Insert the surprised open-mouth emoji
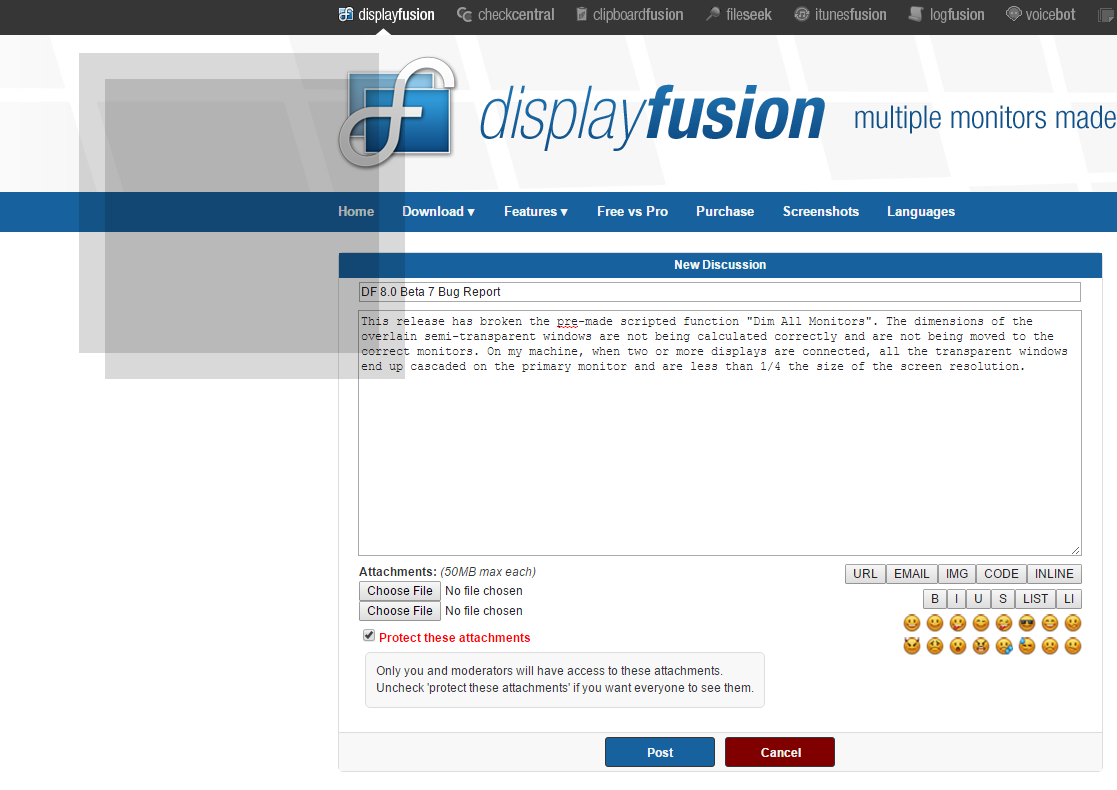1117x790 pixels. click(957, 646)
